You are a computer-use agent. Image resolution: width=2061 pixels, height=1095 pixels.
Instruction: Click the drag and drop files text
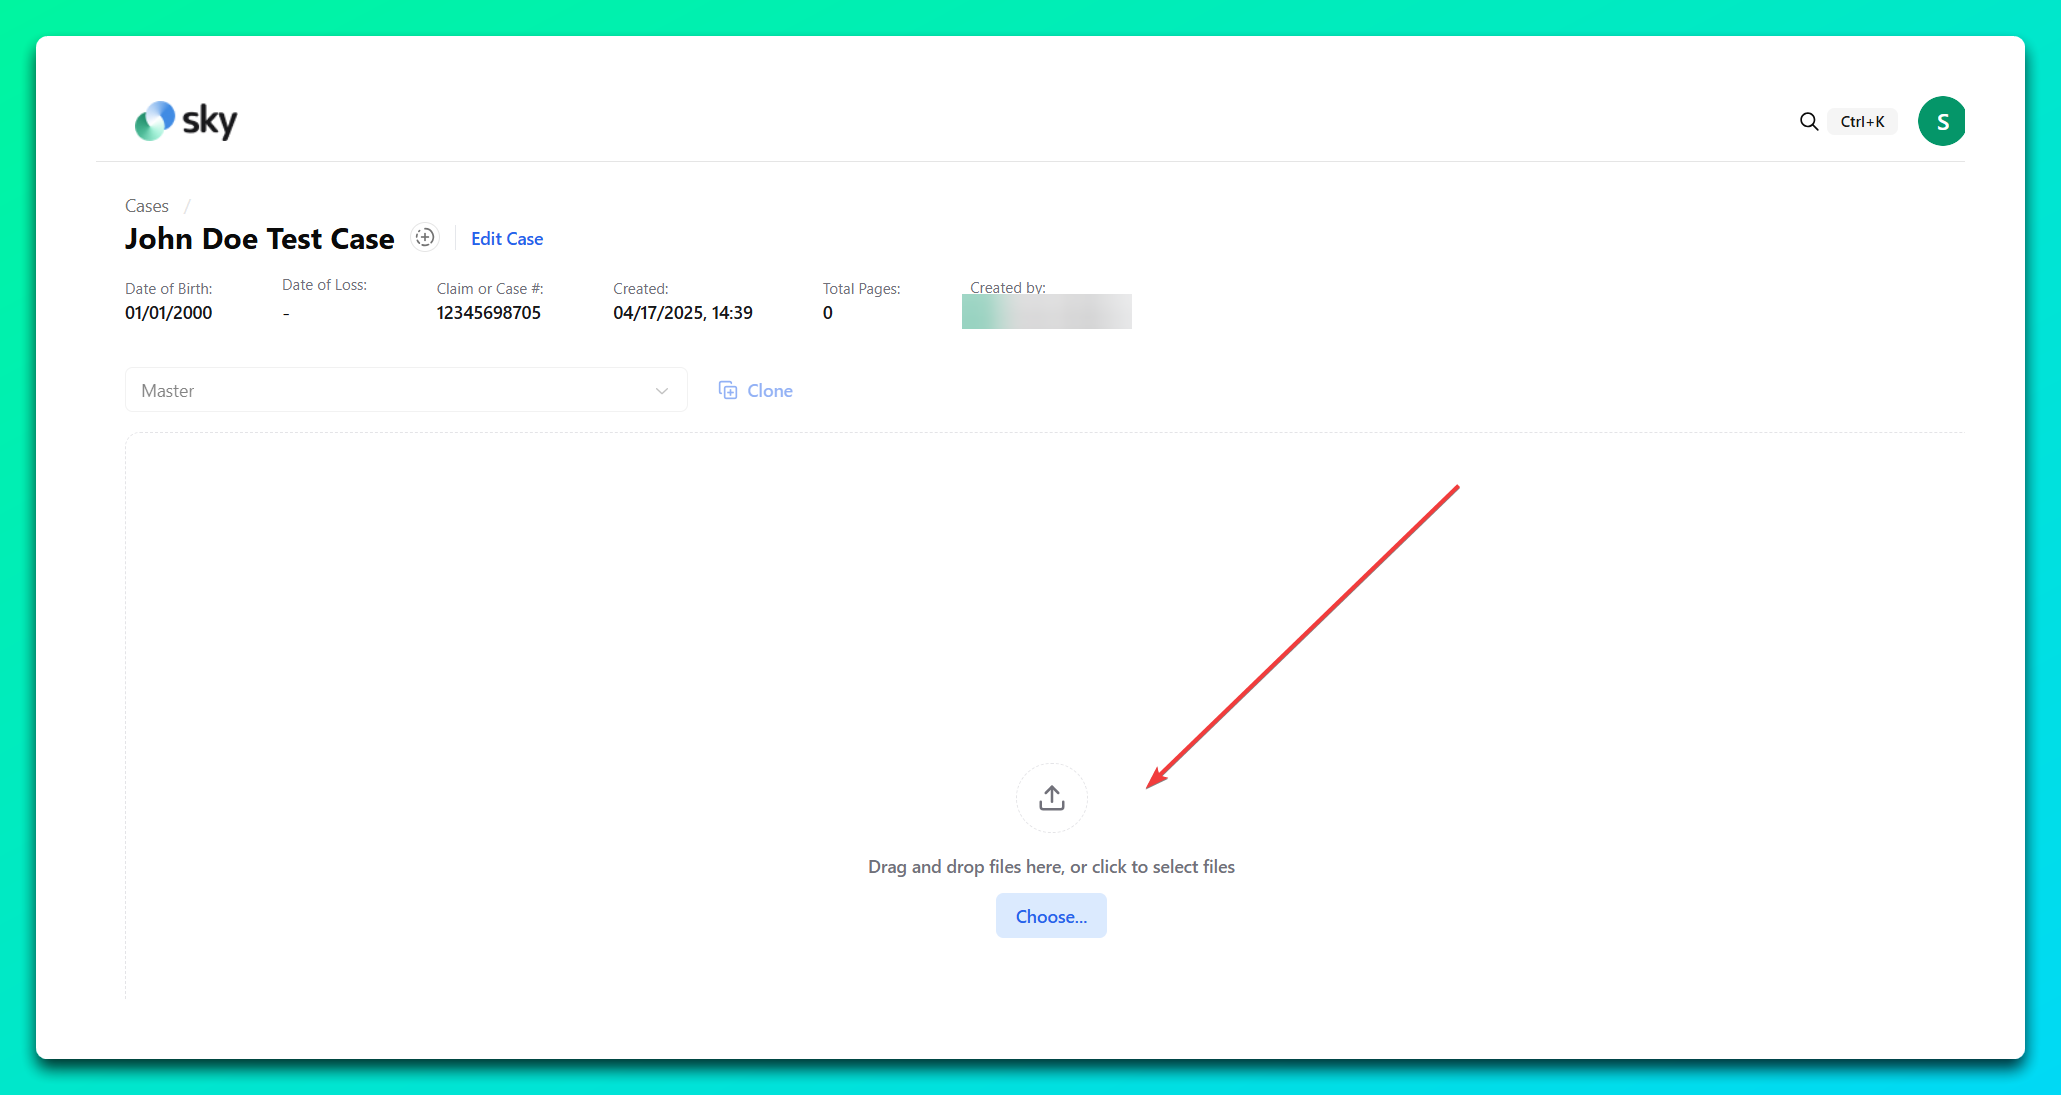coord(1051,867)
